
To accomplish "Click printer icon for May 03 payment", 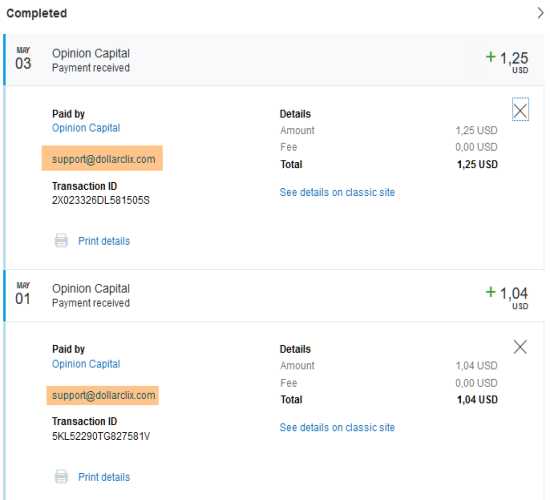I will [61, 241].
